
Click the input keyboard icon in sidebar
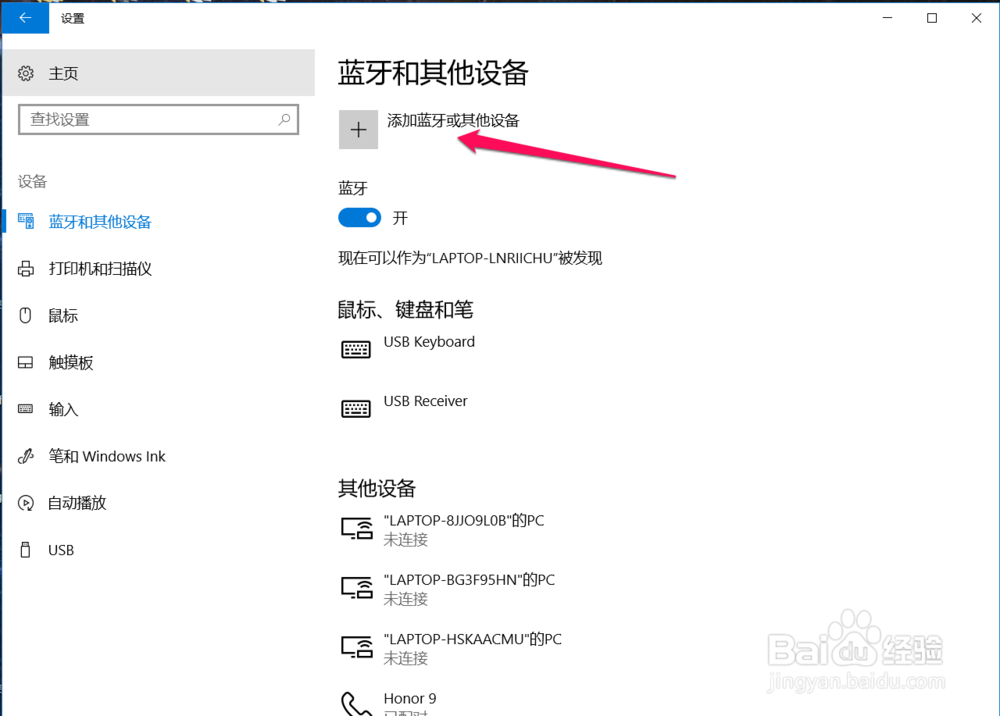[26, 409]
